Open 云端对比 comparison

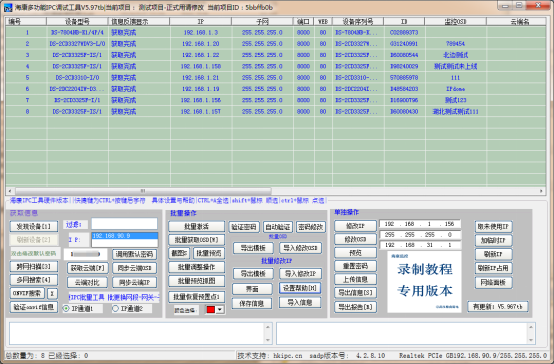(x=87, y=282)
